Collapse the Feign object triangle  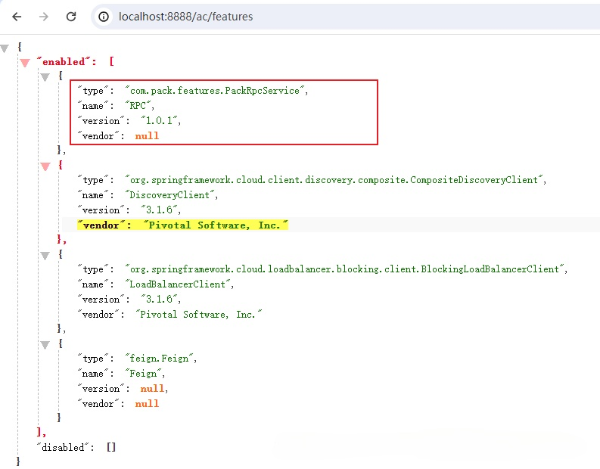(45, 345)
